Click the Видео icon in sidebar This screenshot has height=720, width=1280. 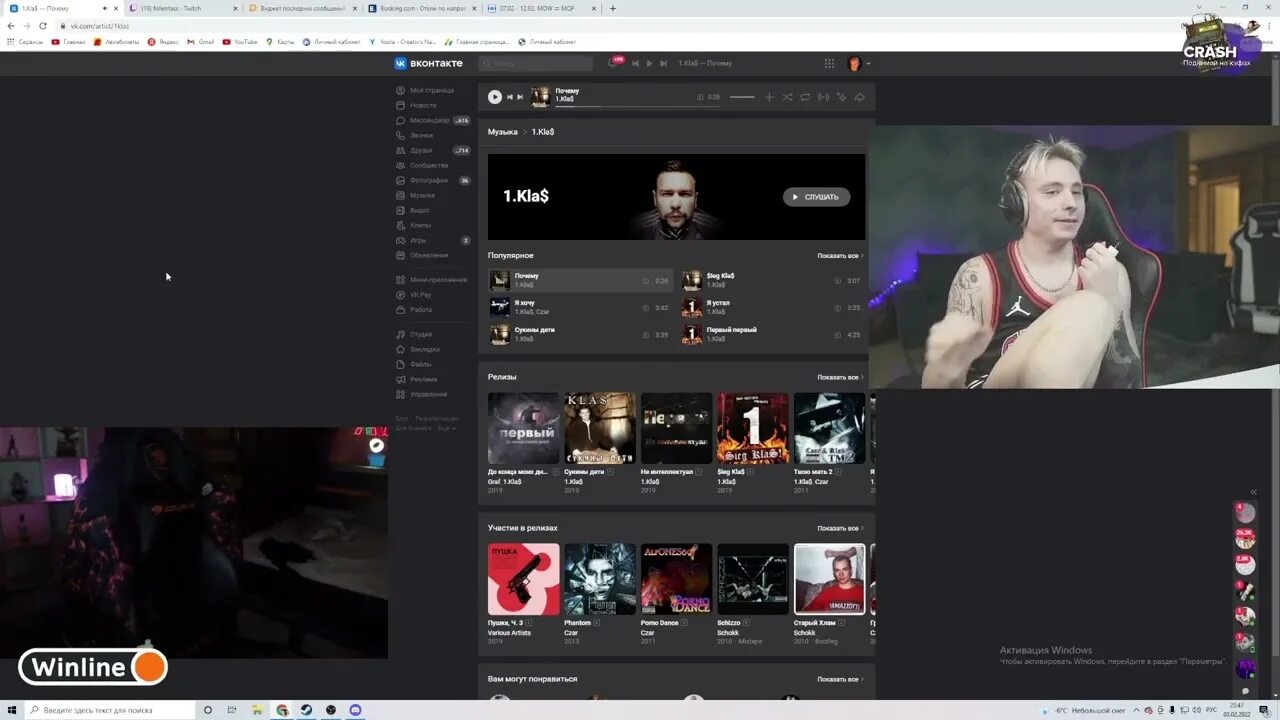point(401,210)
